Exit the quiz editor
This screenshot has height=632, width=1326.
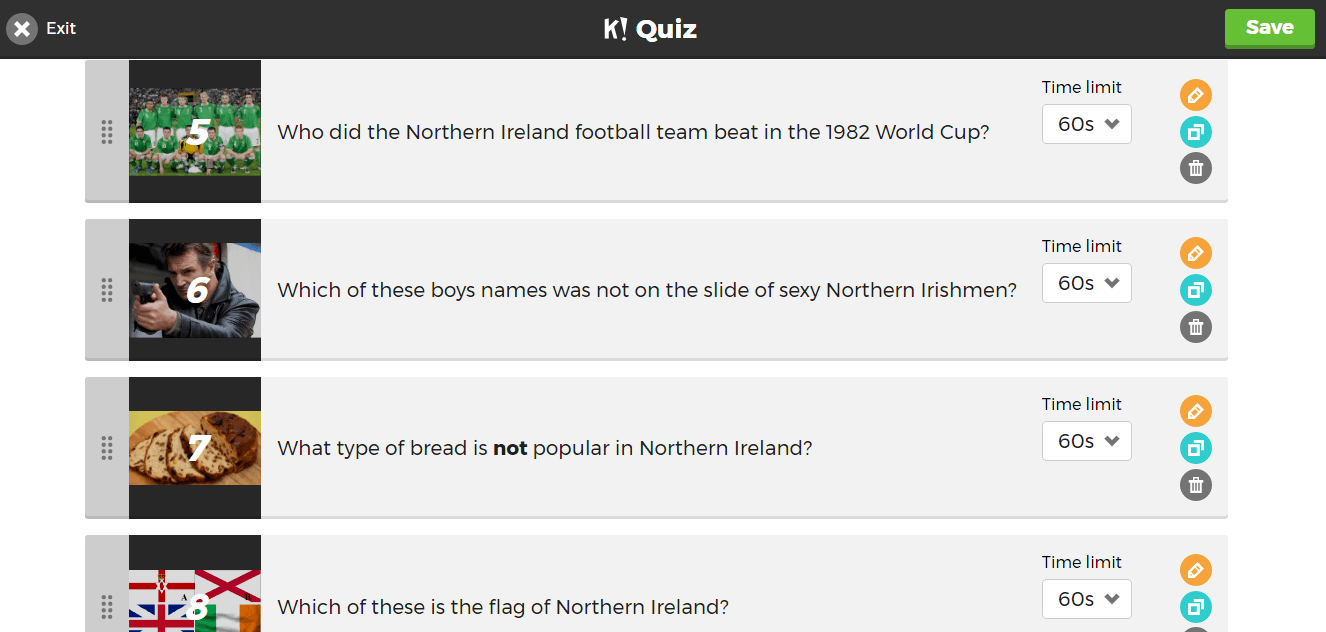coord(41,28)
